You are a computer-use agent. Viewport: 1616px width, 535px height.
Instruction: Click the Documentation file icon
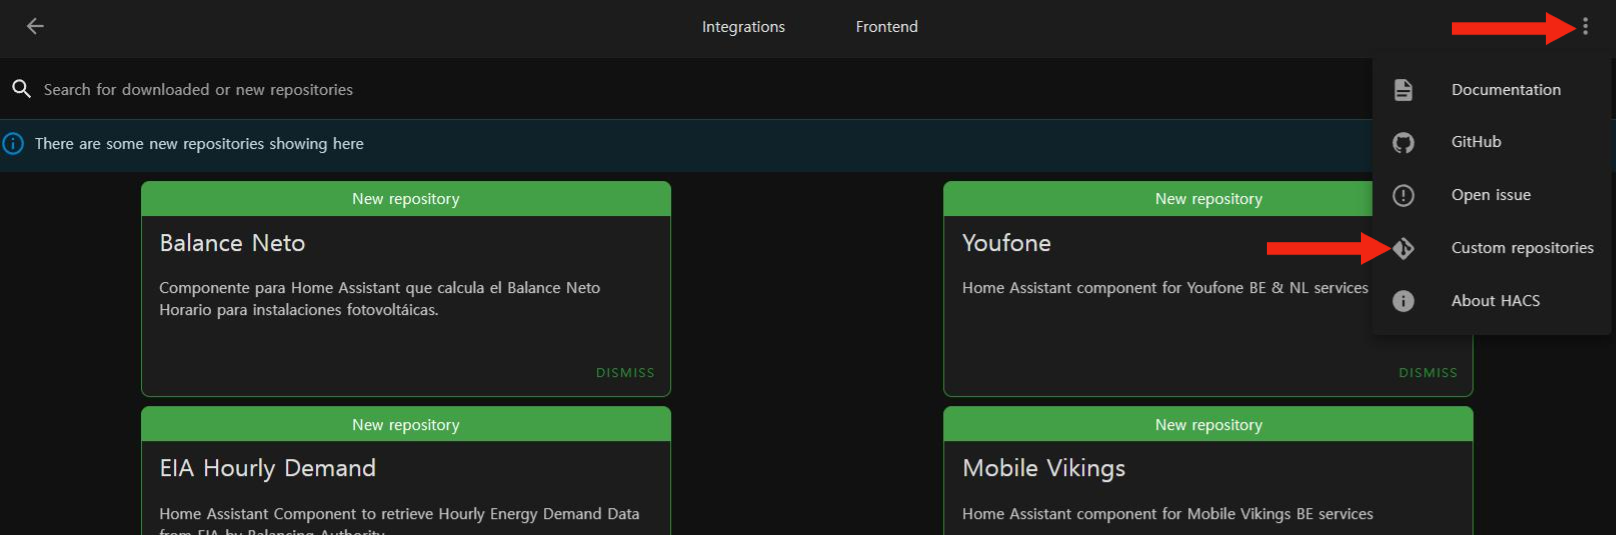(x=1403, y=90)
